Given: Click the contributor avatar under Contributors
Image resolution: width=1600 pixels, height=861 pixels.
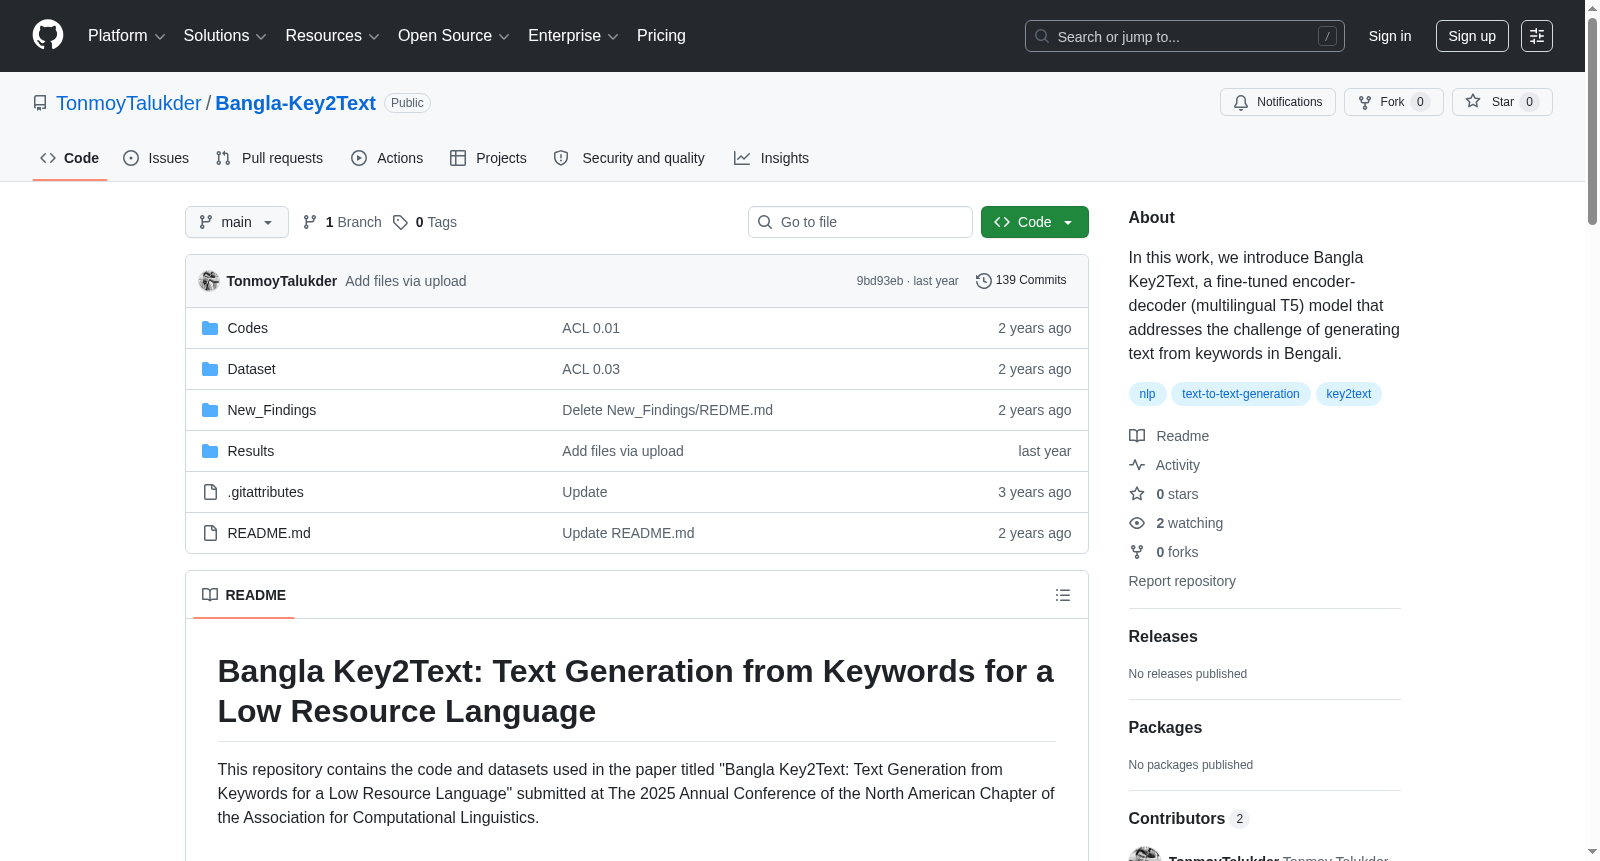Looking at the screenshot, I should coord(1145,854).
